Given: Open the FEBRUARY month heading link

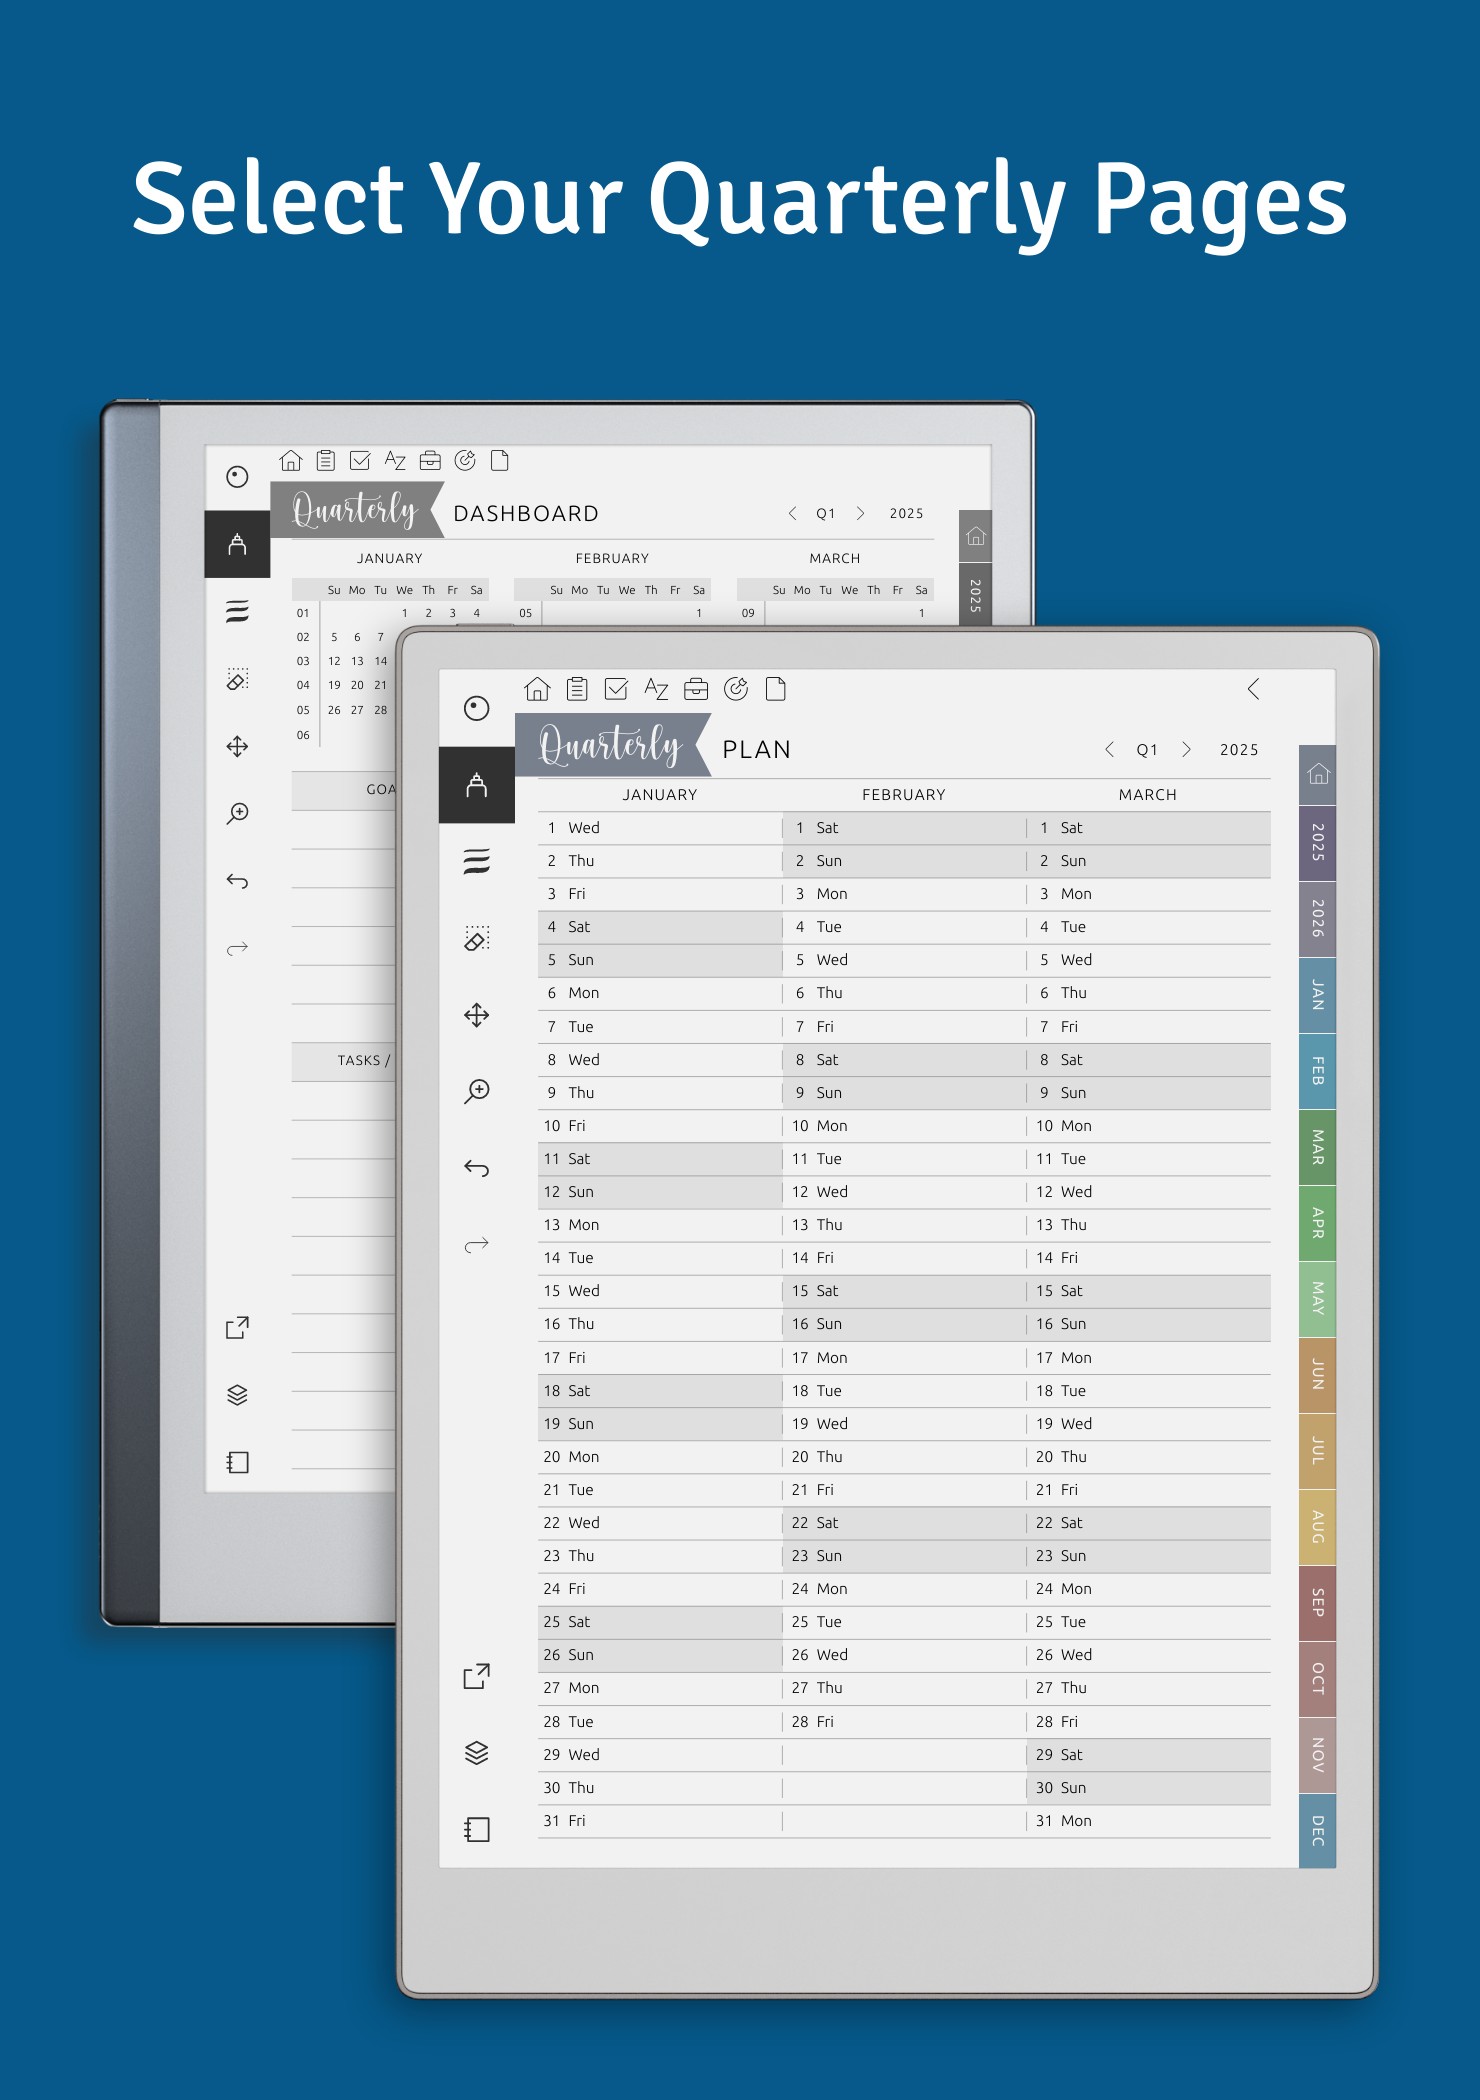Looking at the screenshot, I should 903,795.
